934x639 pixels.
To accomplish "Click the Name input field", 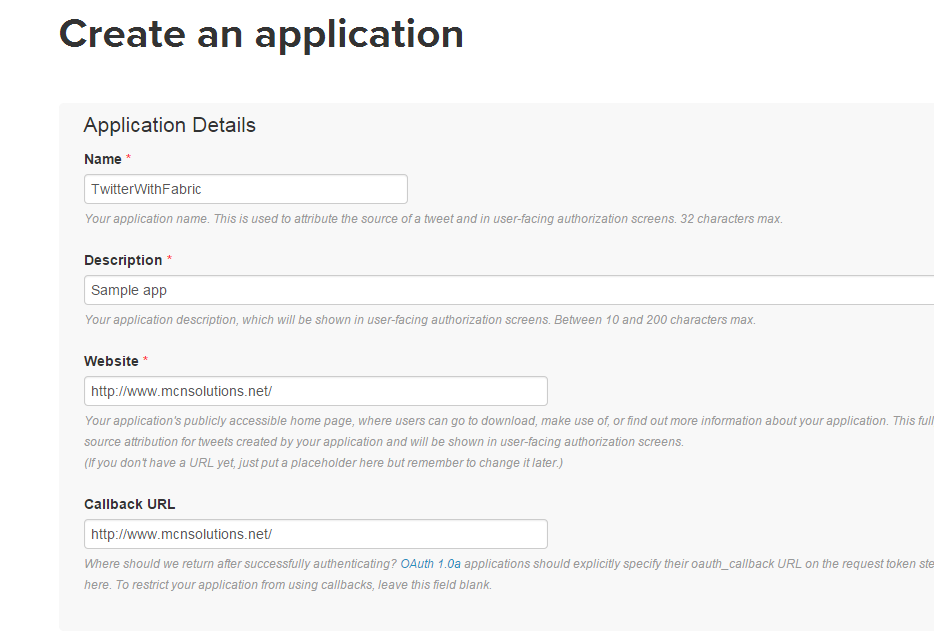I will 246,189.
